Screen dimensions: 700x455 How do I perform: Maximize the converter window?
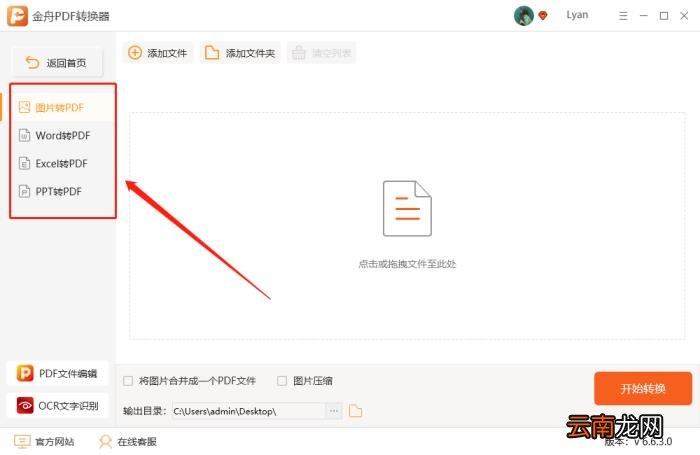pyautogui.click(x=664, y=16)
